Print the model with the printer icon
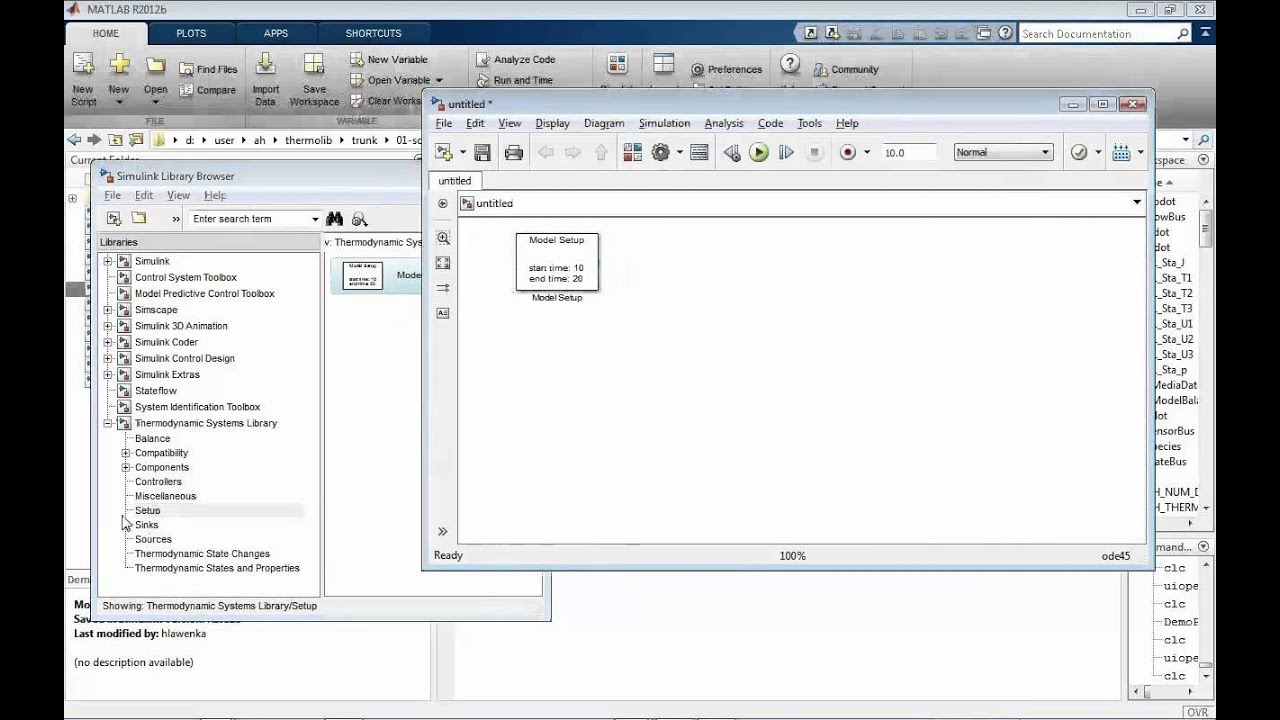 [514, 153]
